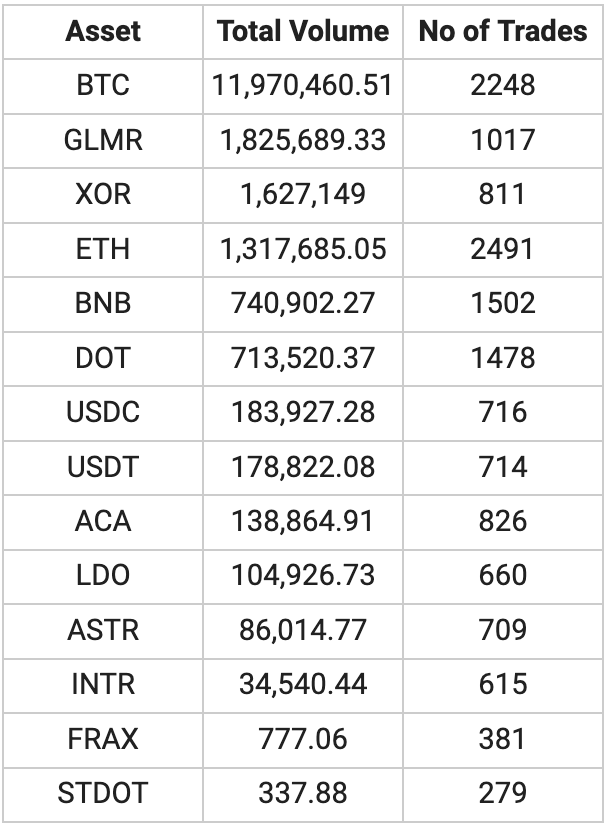Screen dimensions: 605x827
Task: Select the BTC asset cell
Action: [x=103, y=85]
